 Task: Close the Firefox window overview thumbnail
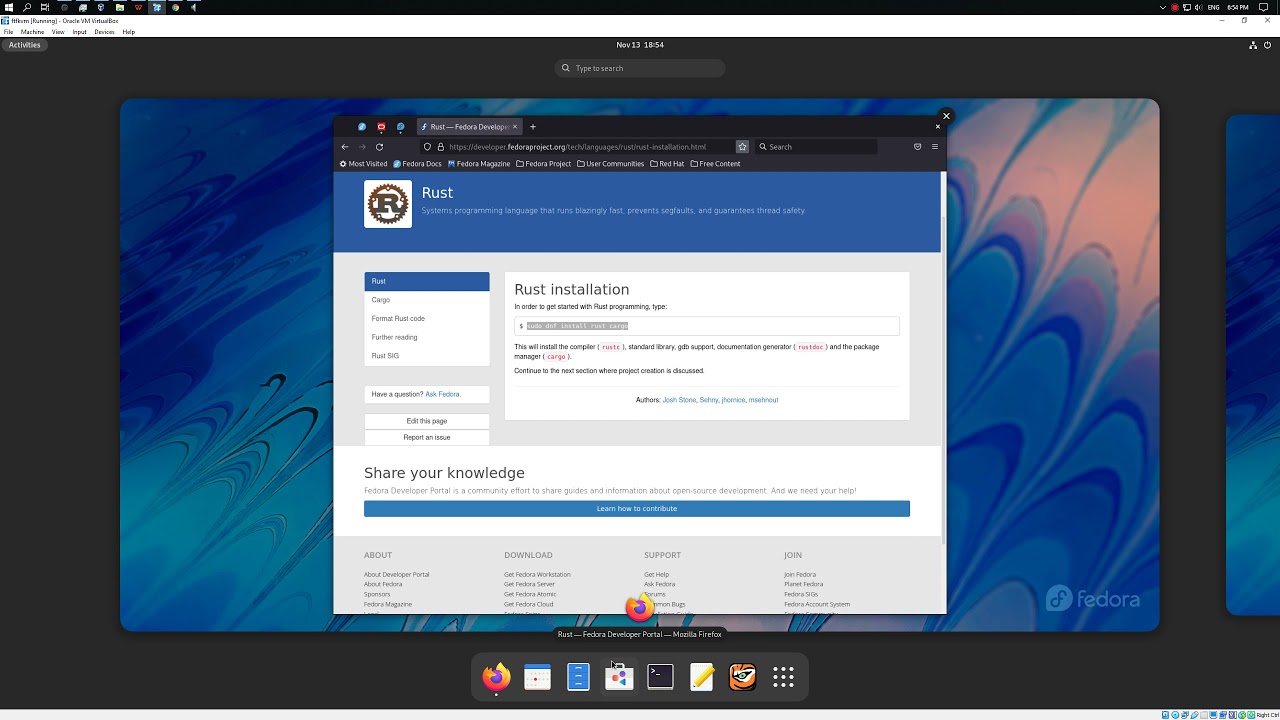[x=946, y=116]
